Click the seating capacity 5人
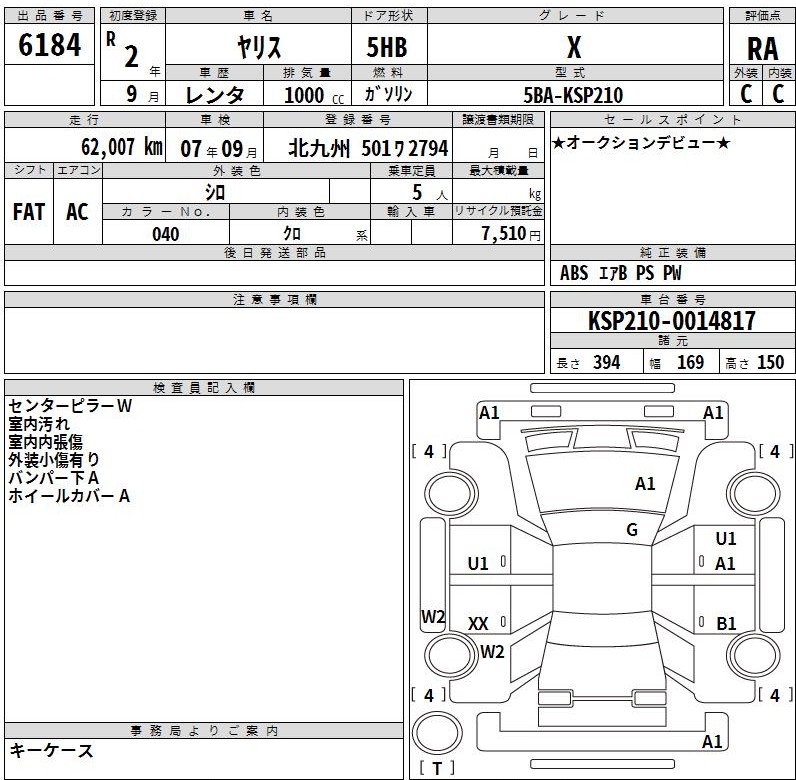 [x=429, y=192]
